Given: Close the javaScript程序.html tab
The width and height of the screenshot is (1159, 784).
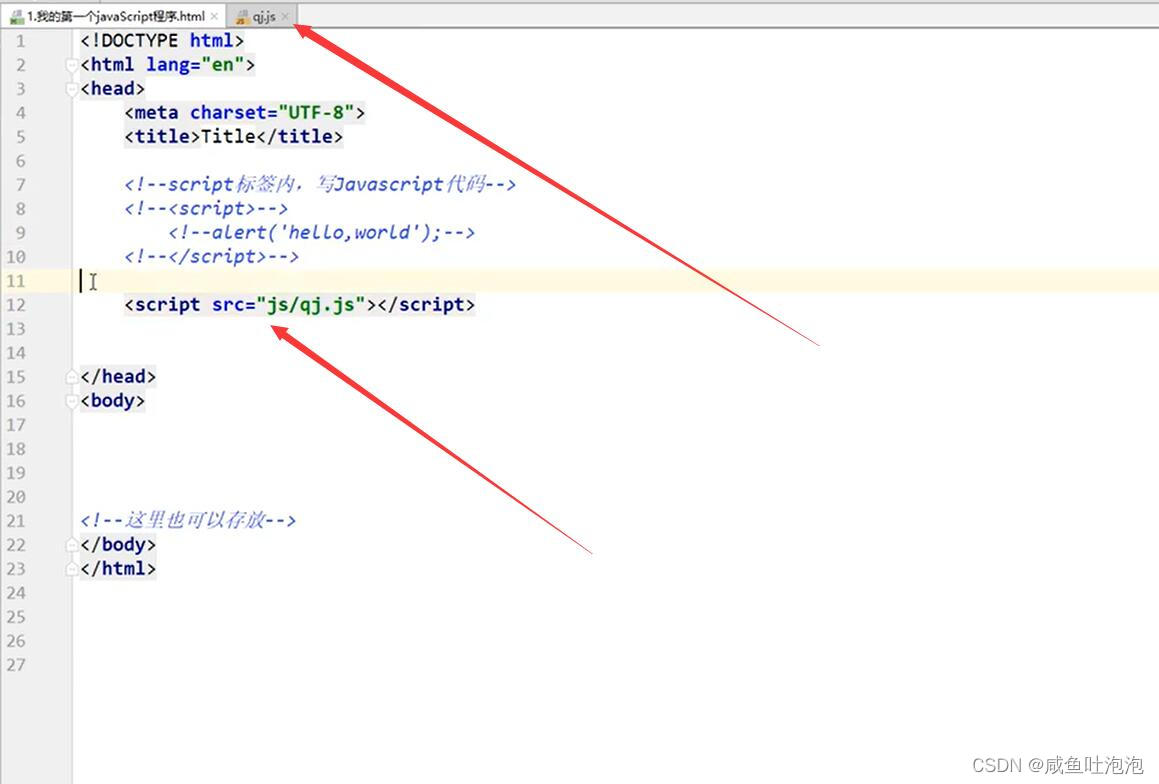Looking at the screenshot, I should pos(214,16).
